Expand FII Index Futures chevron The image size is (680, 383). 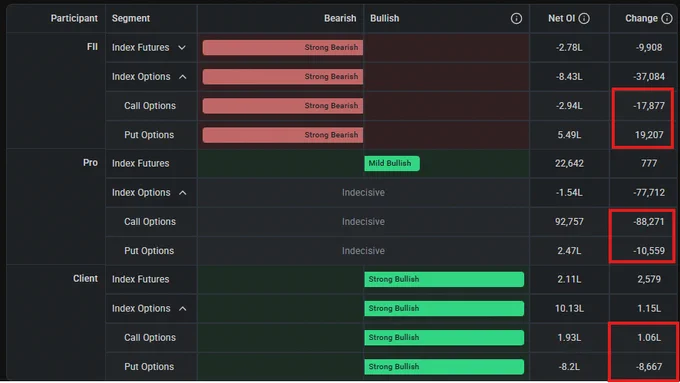[182, 47]
